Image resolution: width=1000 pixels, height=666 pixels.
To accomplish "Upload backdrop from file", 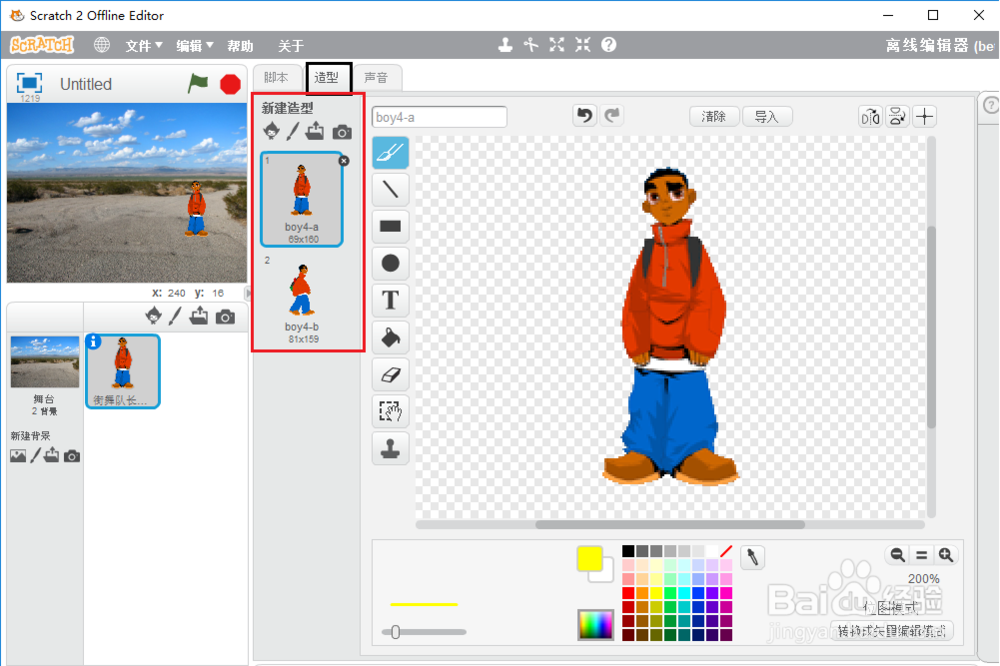I will pyautogui.click(x=52, y=455).
